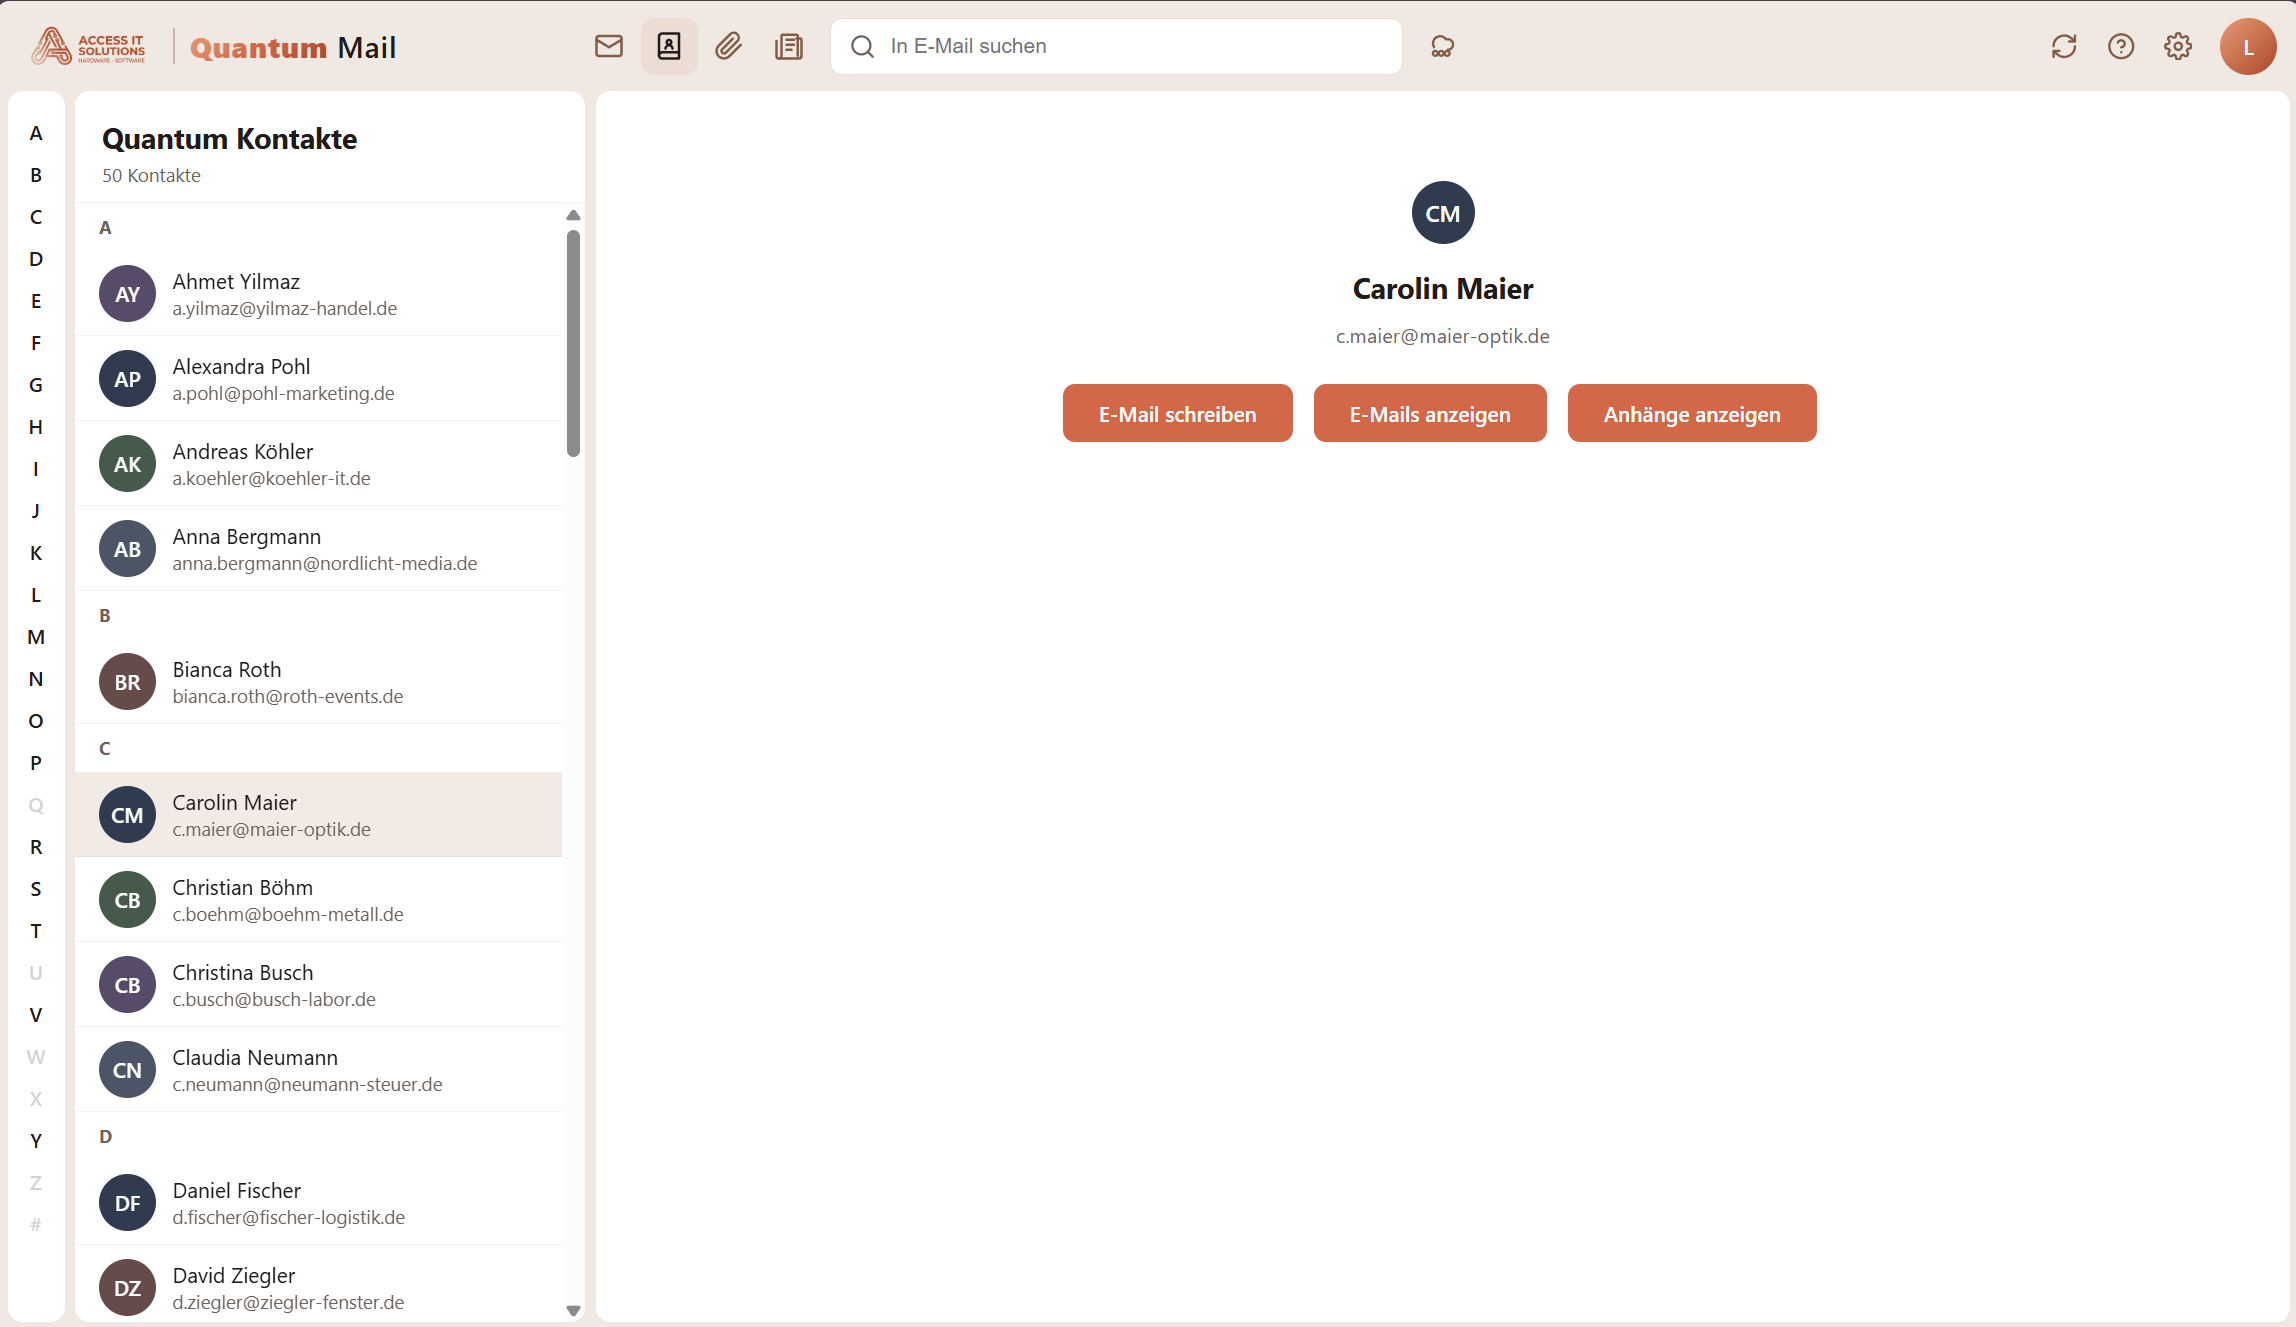This screenshot has height=1327, width=2296.
Task: Open the help question mark icon
Action: pos(2121,46)
